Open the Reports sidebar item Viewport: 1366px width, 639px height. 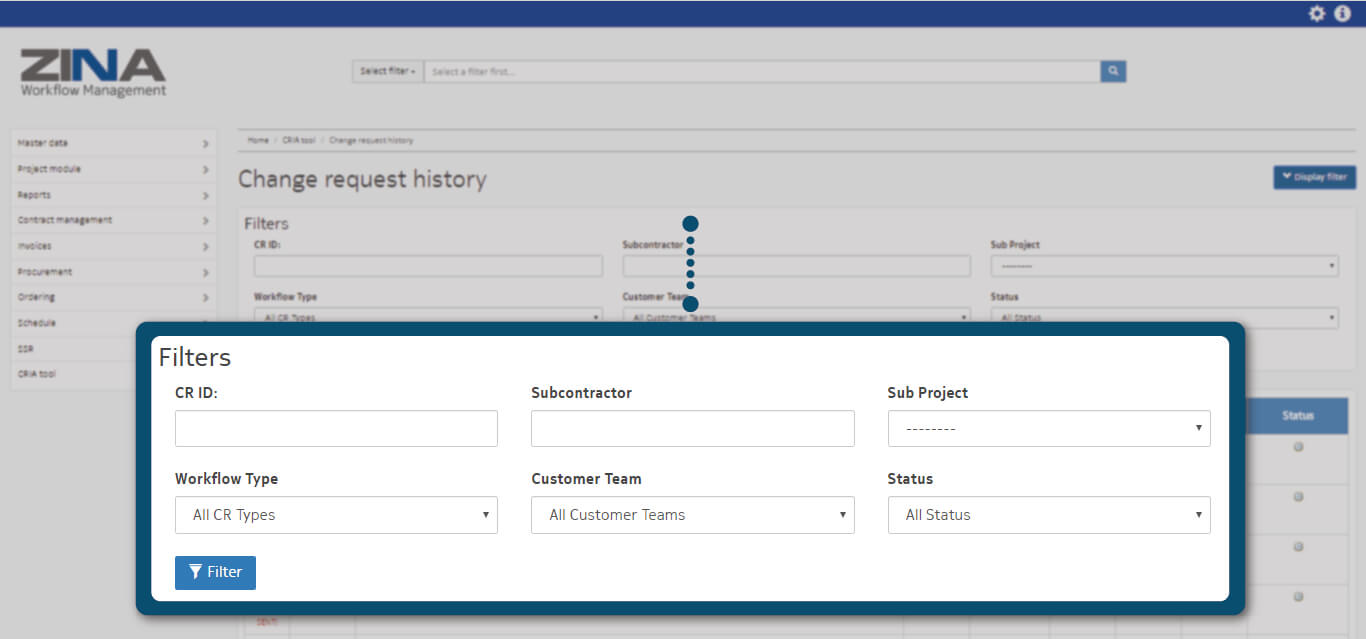(112, 195)
